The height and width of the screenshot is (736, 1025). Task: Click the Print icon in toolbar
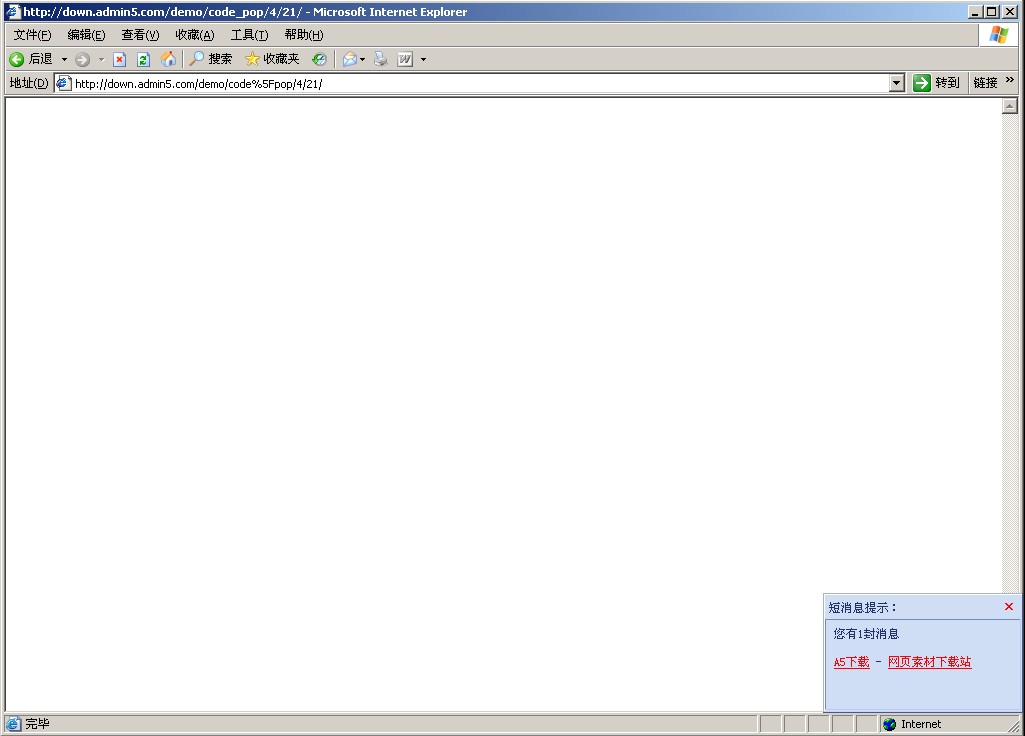coord(381,59)
